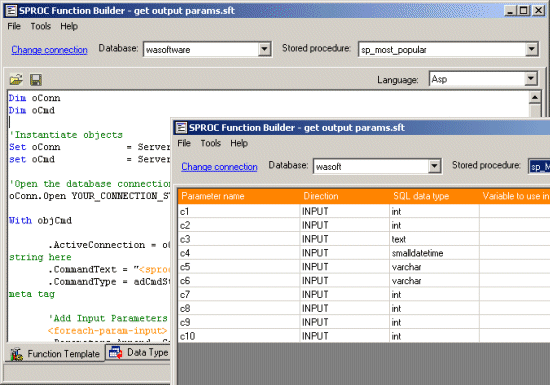The height and width of the screenshot is (385, 550).
Task: Select parameter row c10
Action: click(364, 336)
